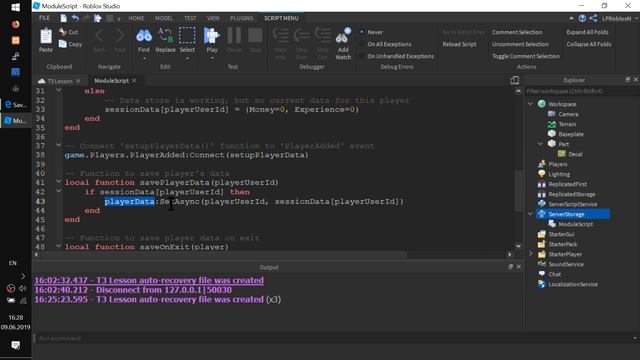Navigate Back with the arrow icon
This screenshot has width=640, height=360.
pyautogui.click(x=99, y=36)
